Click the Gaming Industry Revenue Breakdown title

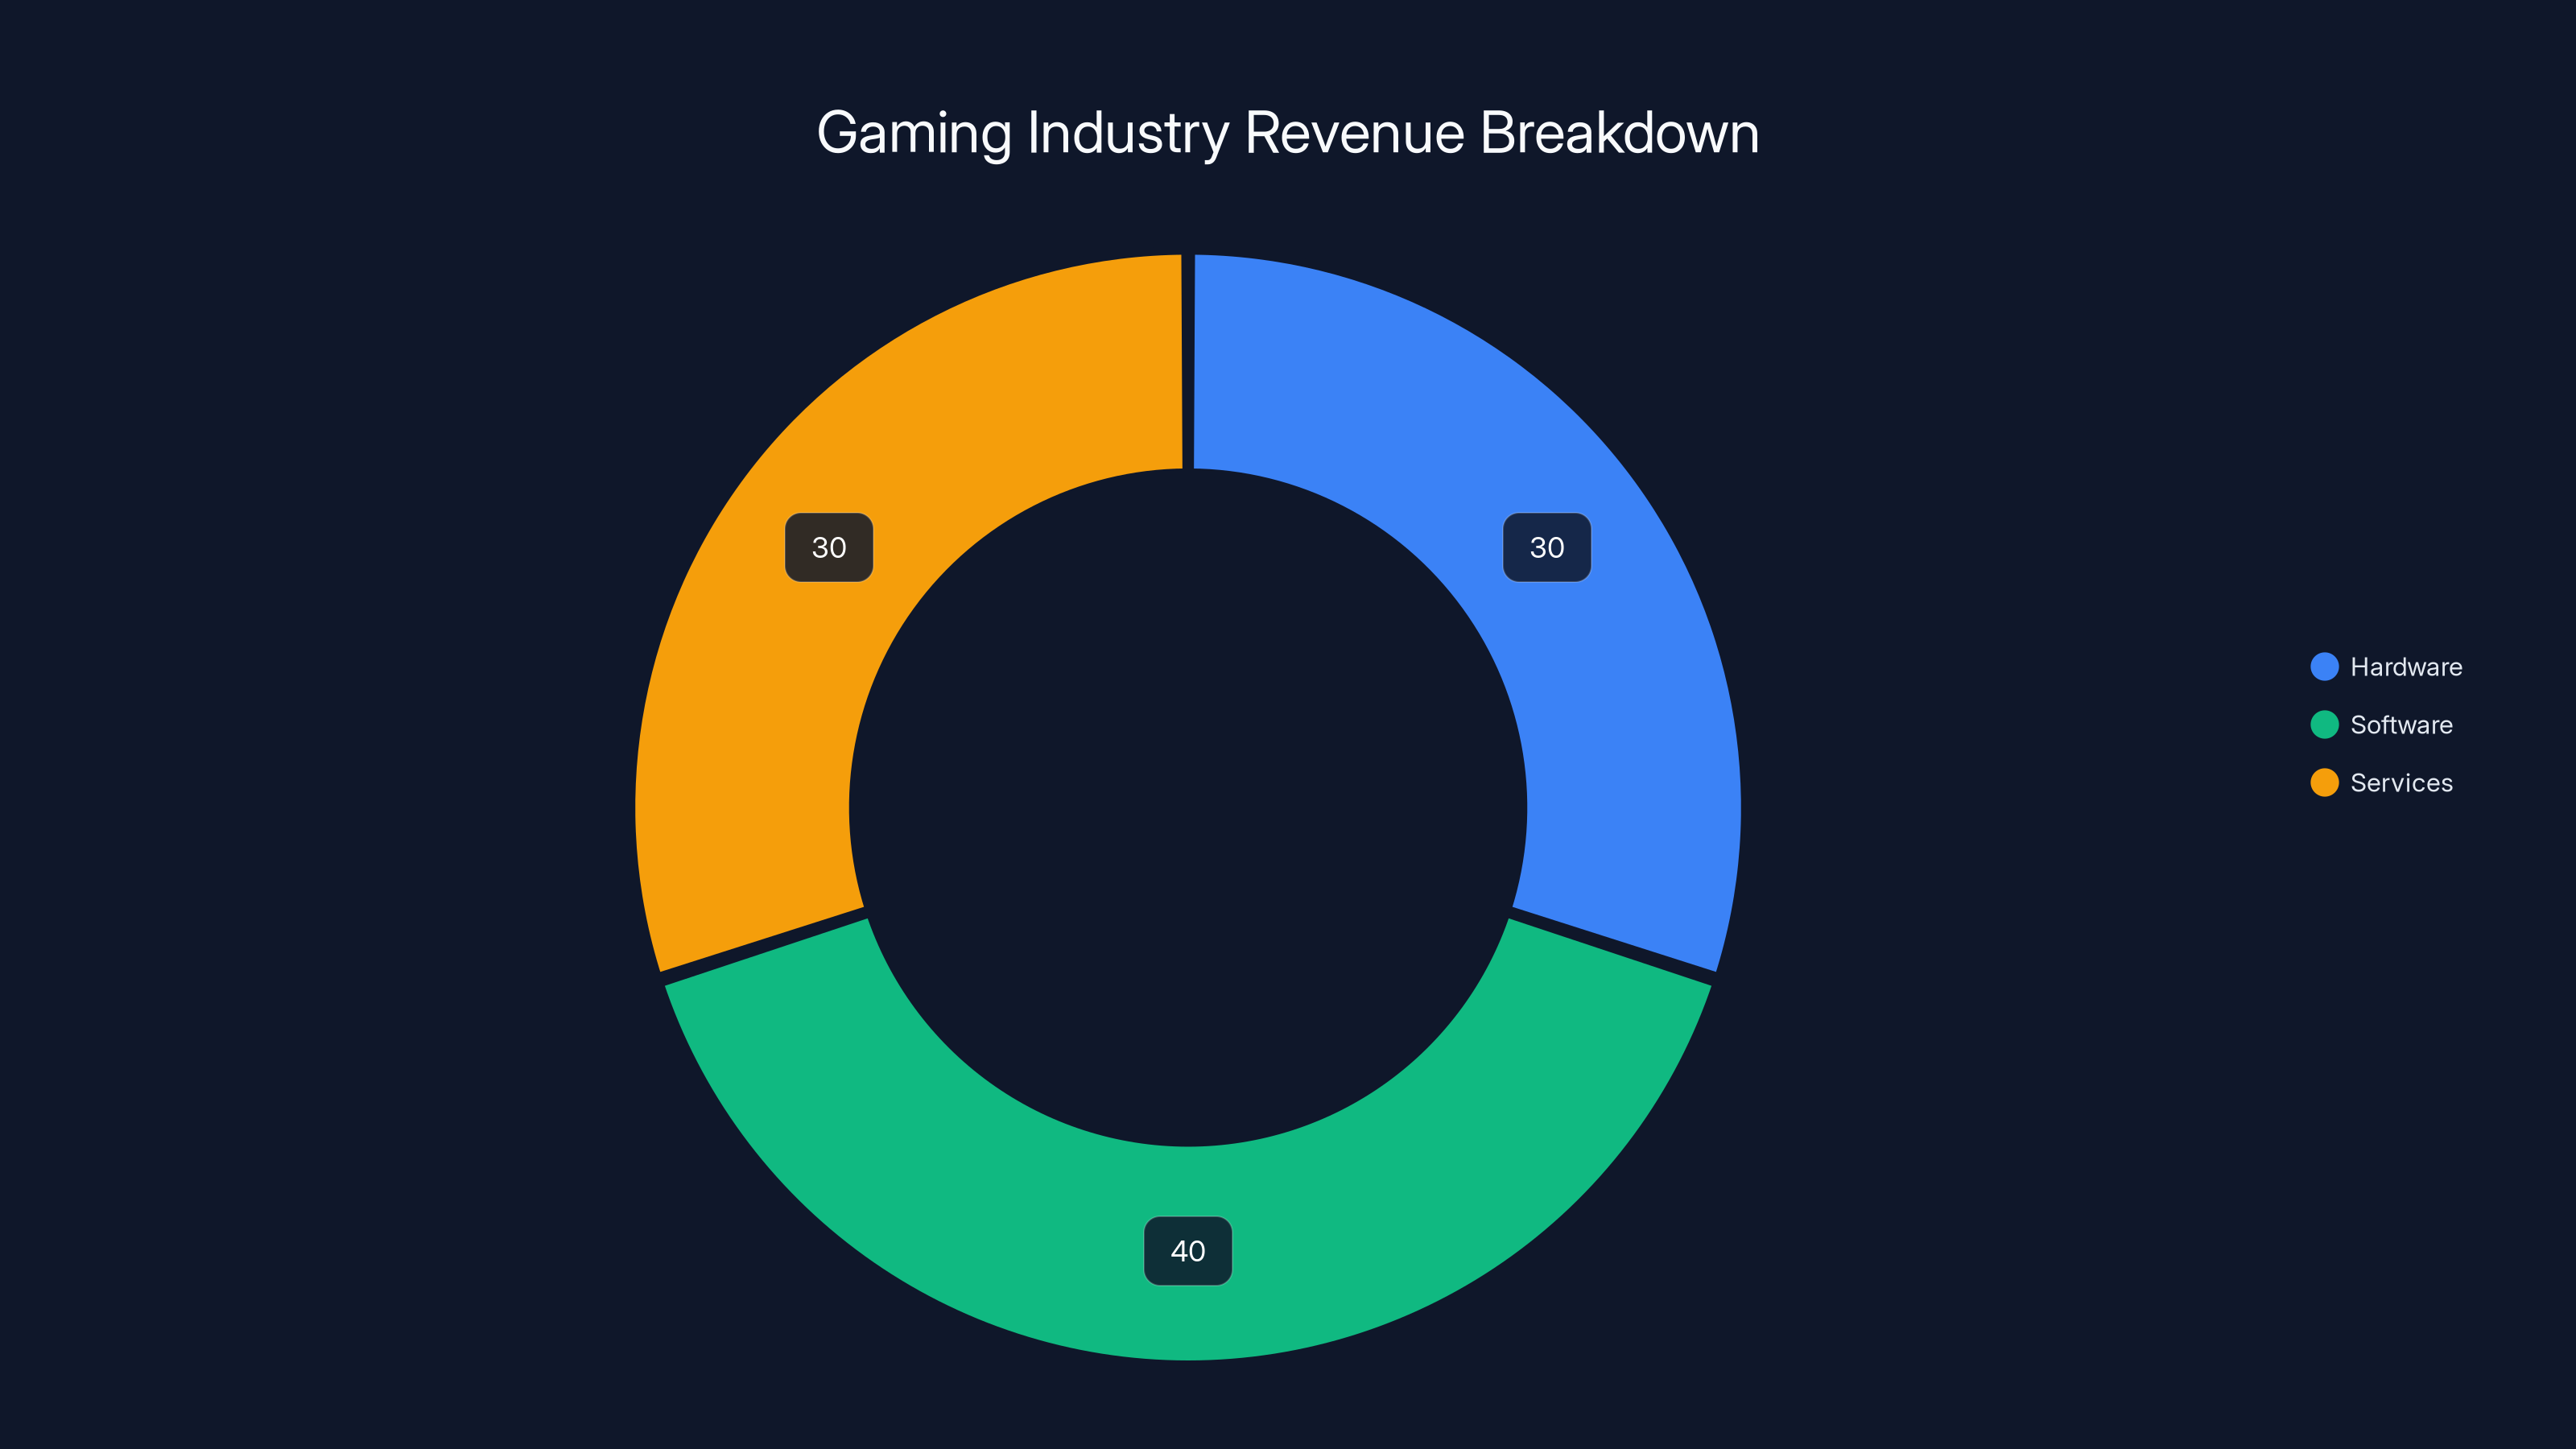coord(1288,133)
